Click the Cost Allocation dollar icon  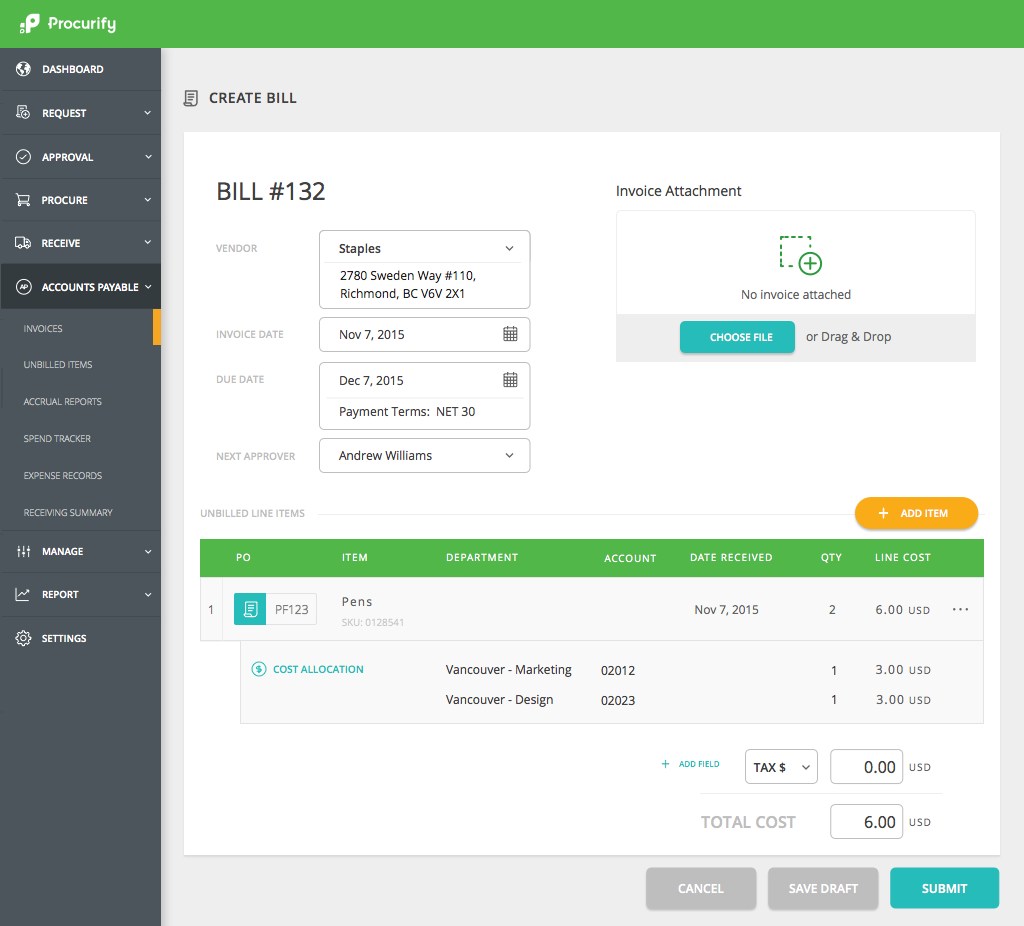[259, 669]
